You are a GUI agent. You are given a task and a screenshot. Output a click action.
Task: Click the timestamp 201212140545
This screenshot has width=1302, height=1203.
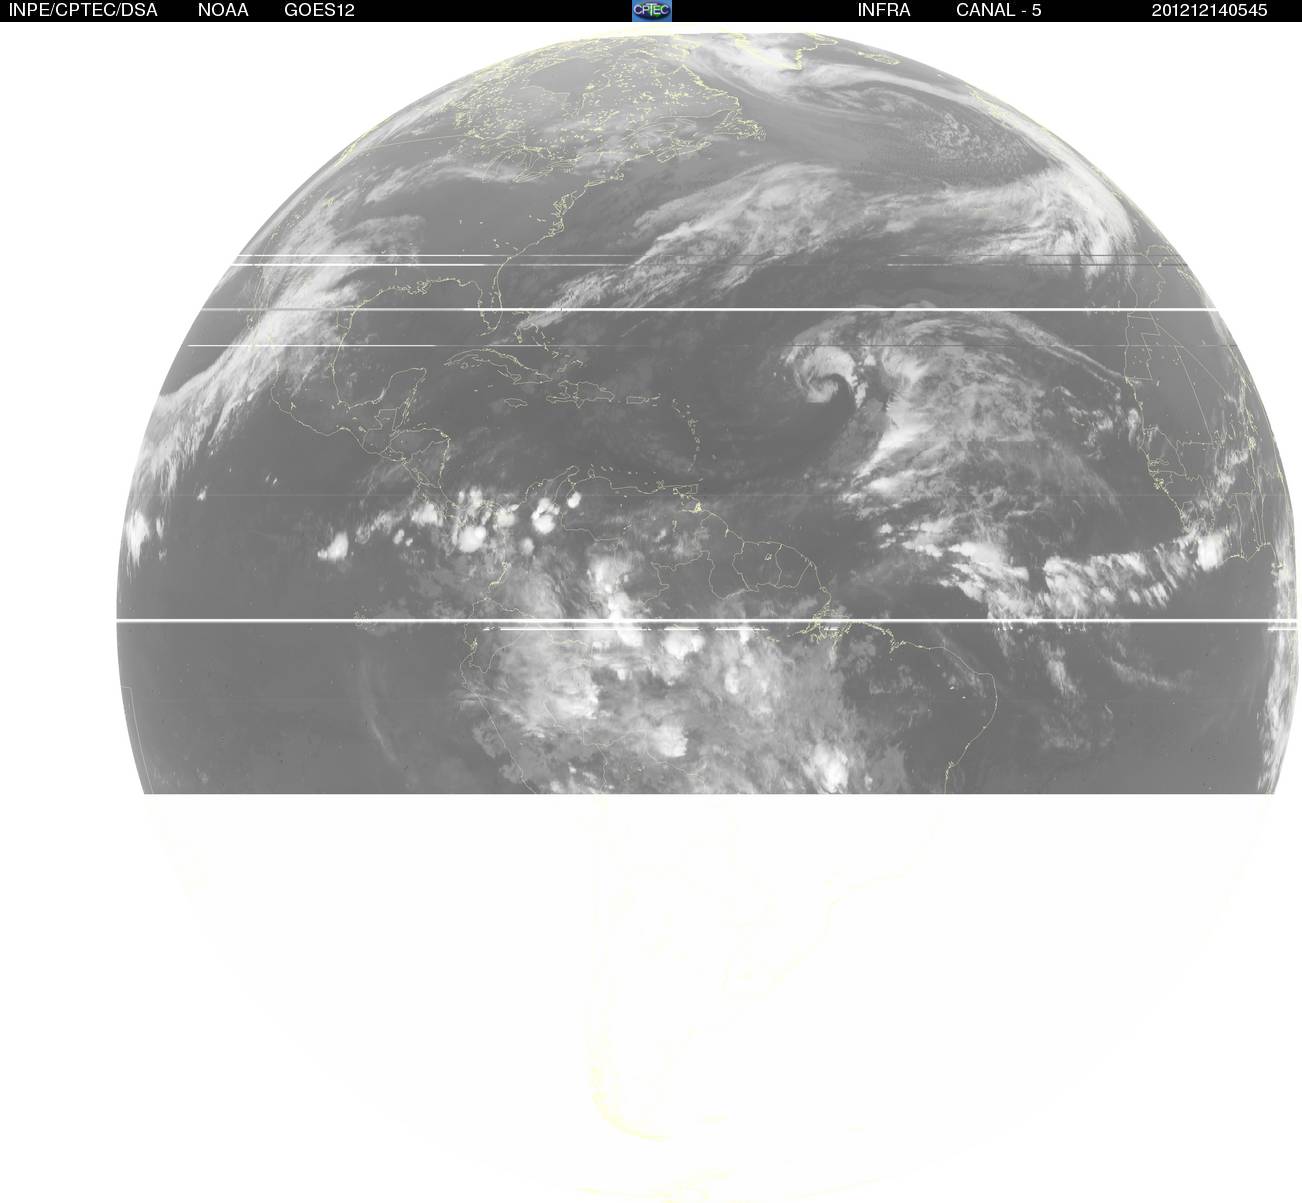click(x=1209, y=10)
